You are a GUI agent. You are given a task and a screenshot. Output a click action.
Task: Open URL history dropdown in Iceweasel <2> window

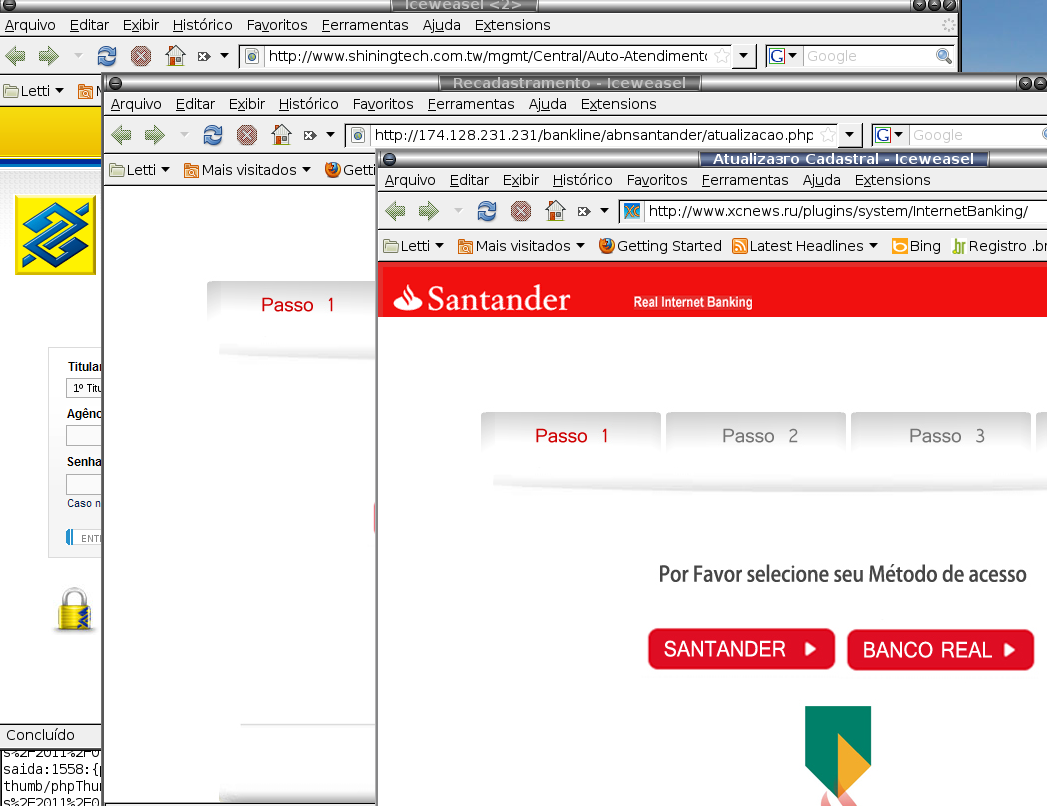[x=743, y=56]
